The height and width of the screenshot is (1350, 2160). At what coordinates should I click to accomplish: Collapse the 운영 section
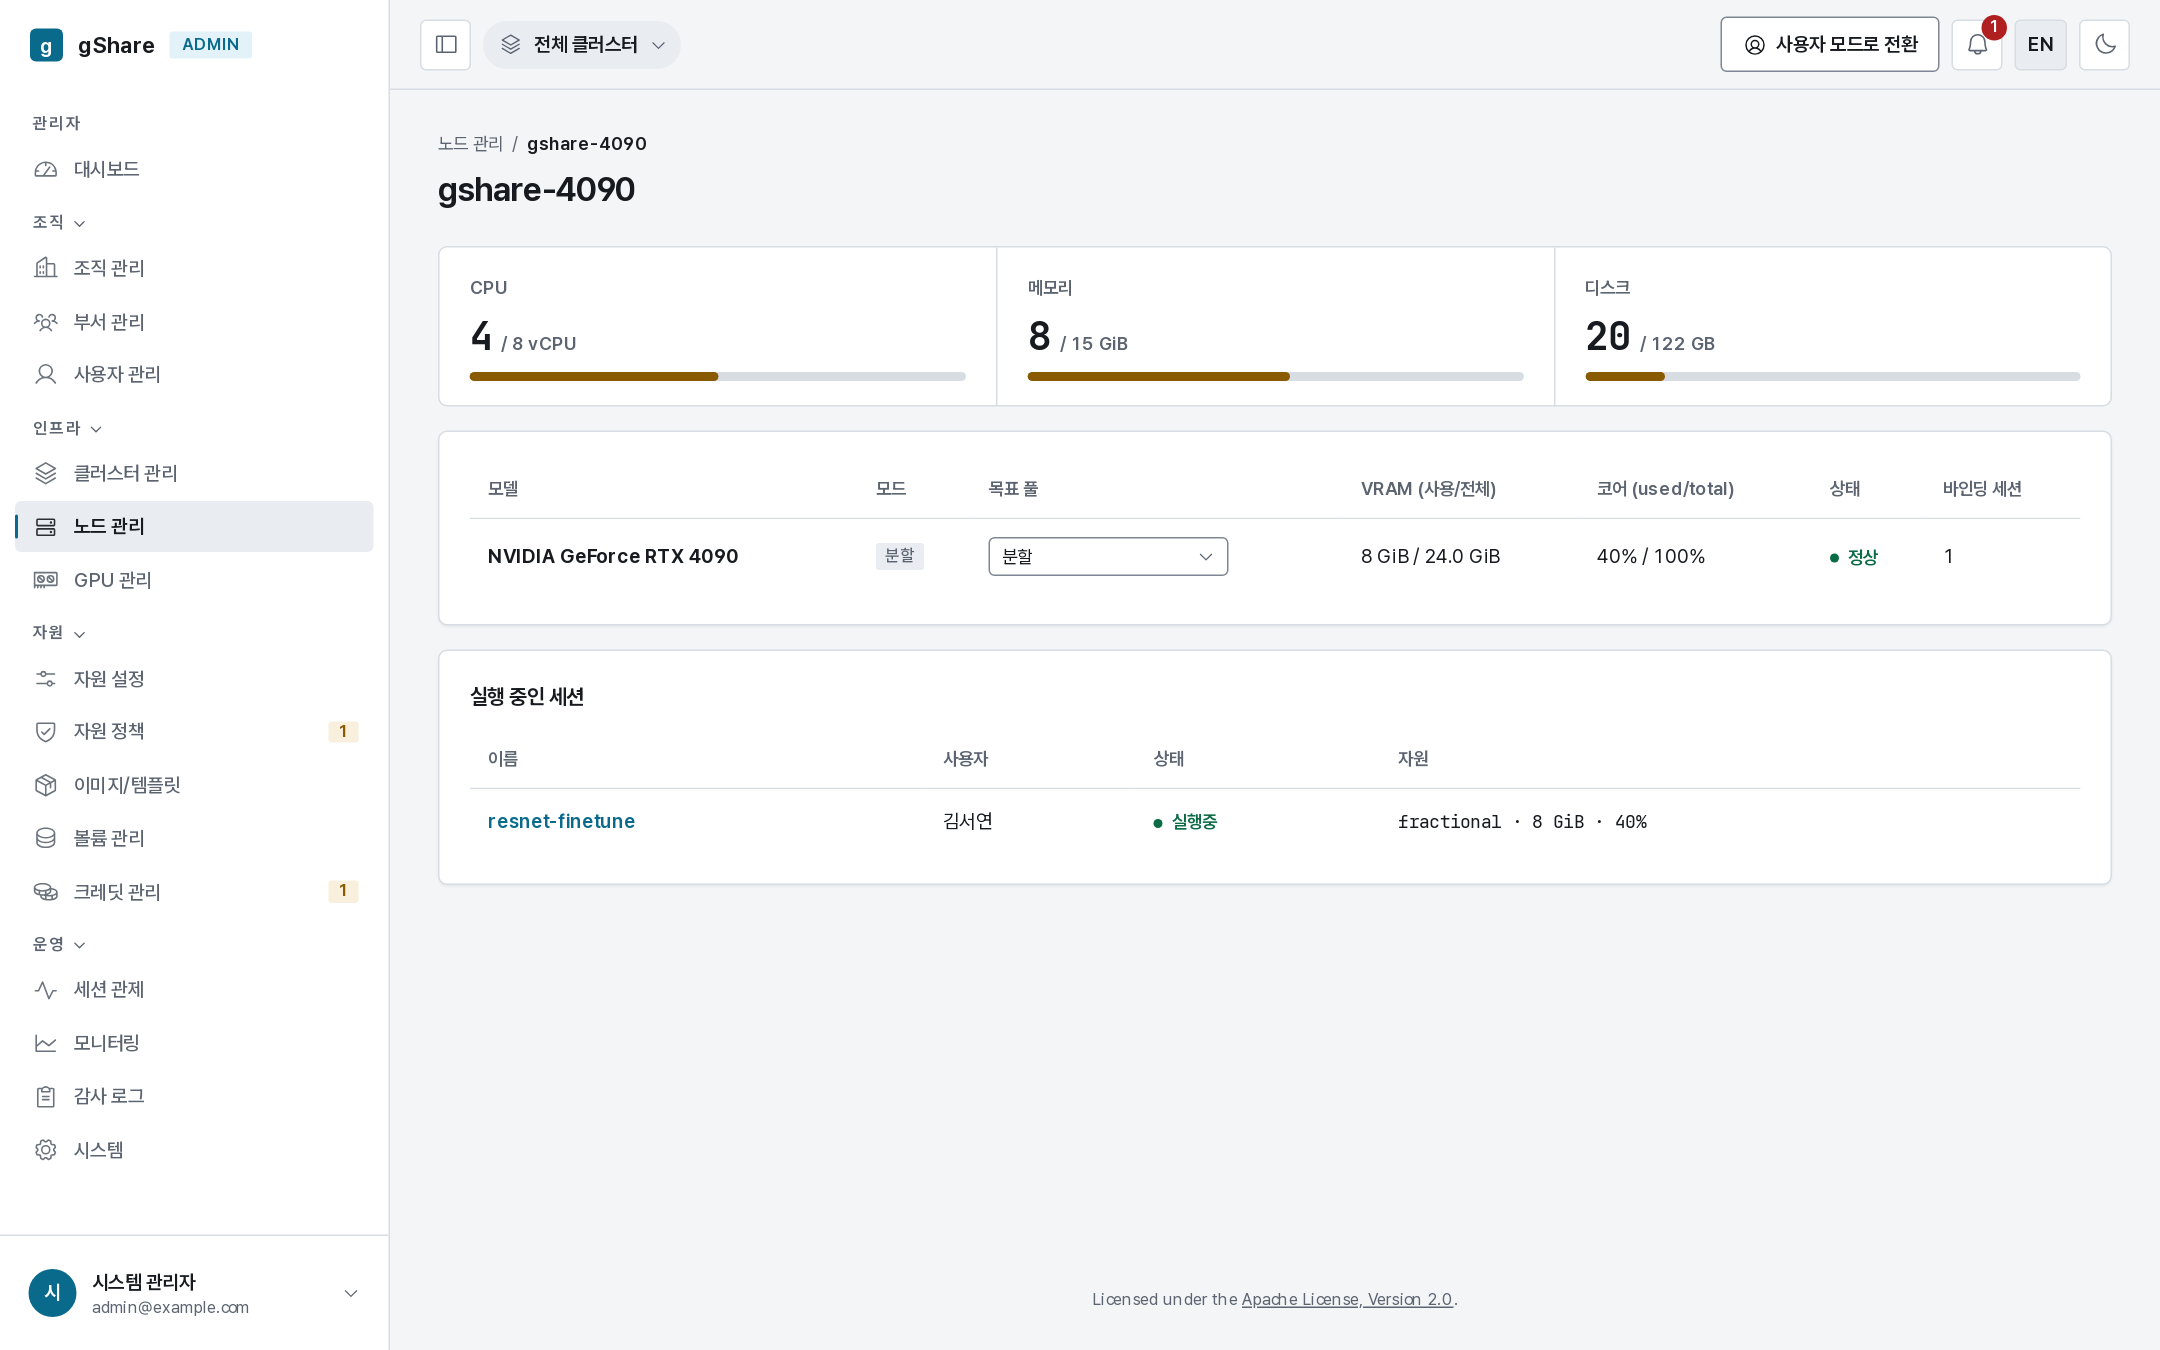[59, 944]
